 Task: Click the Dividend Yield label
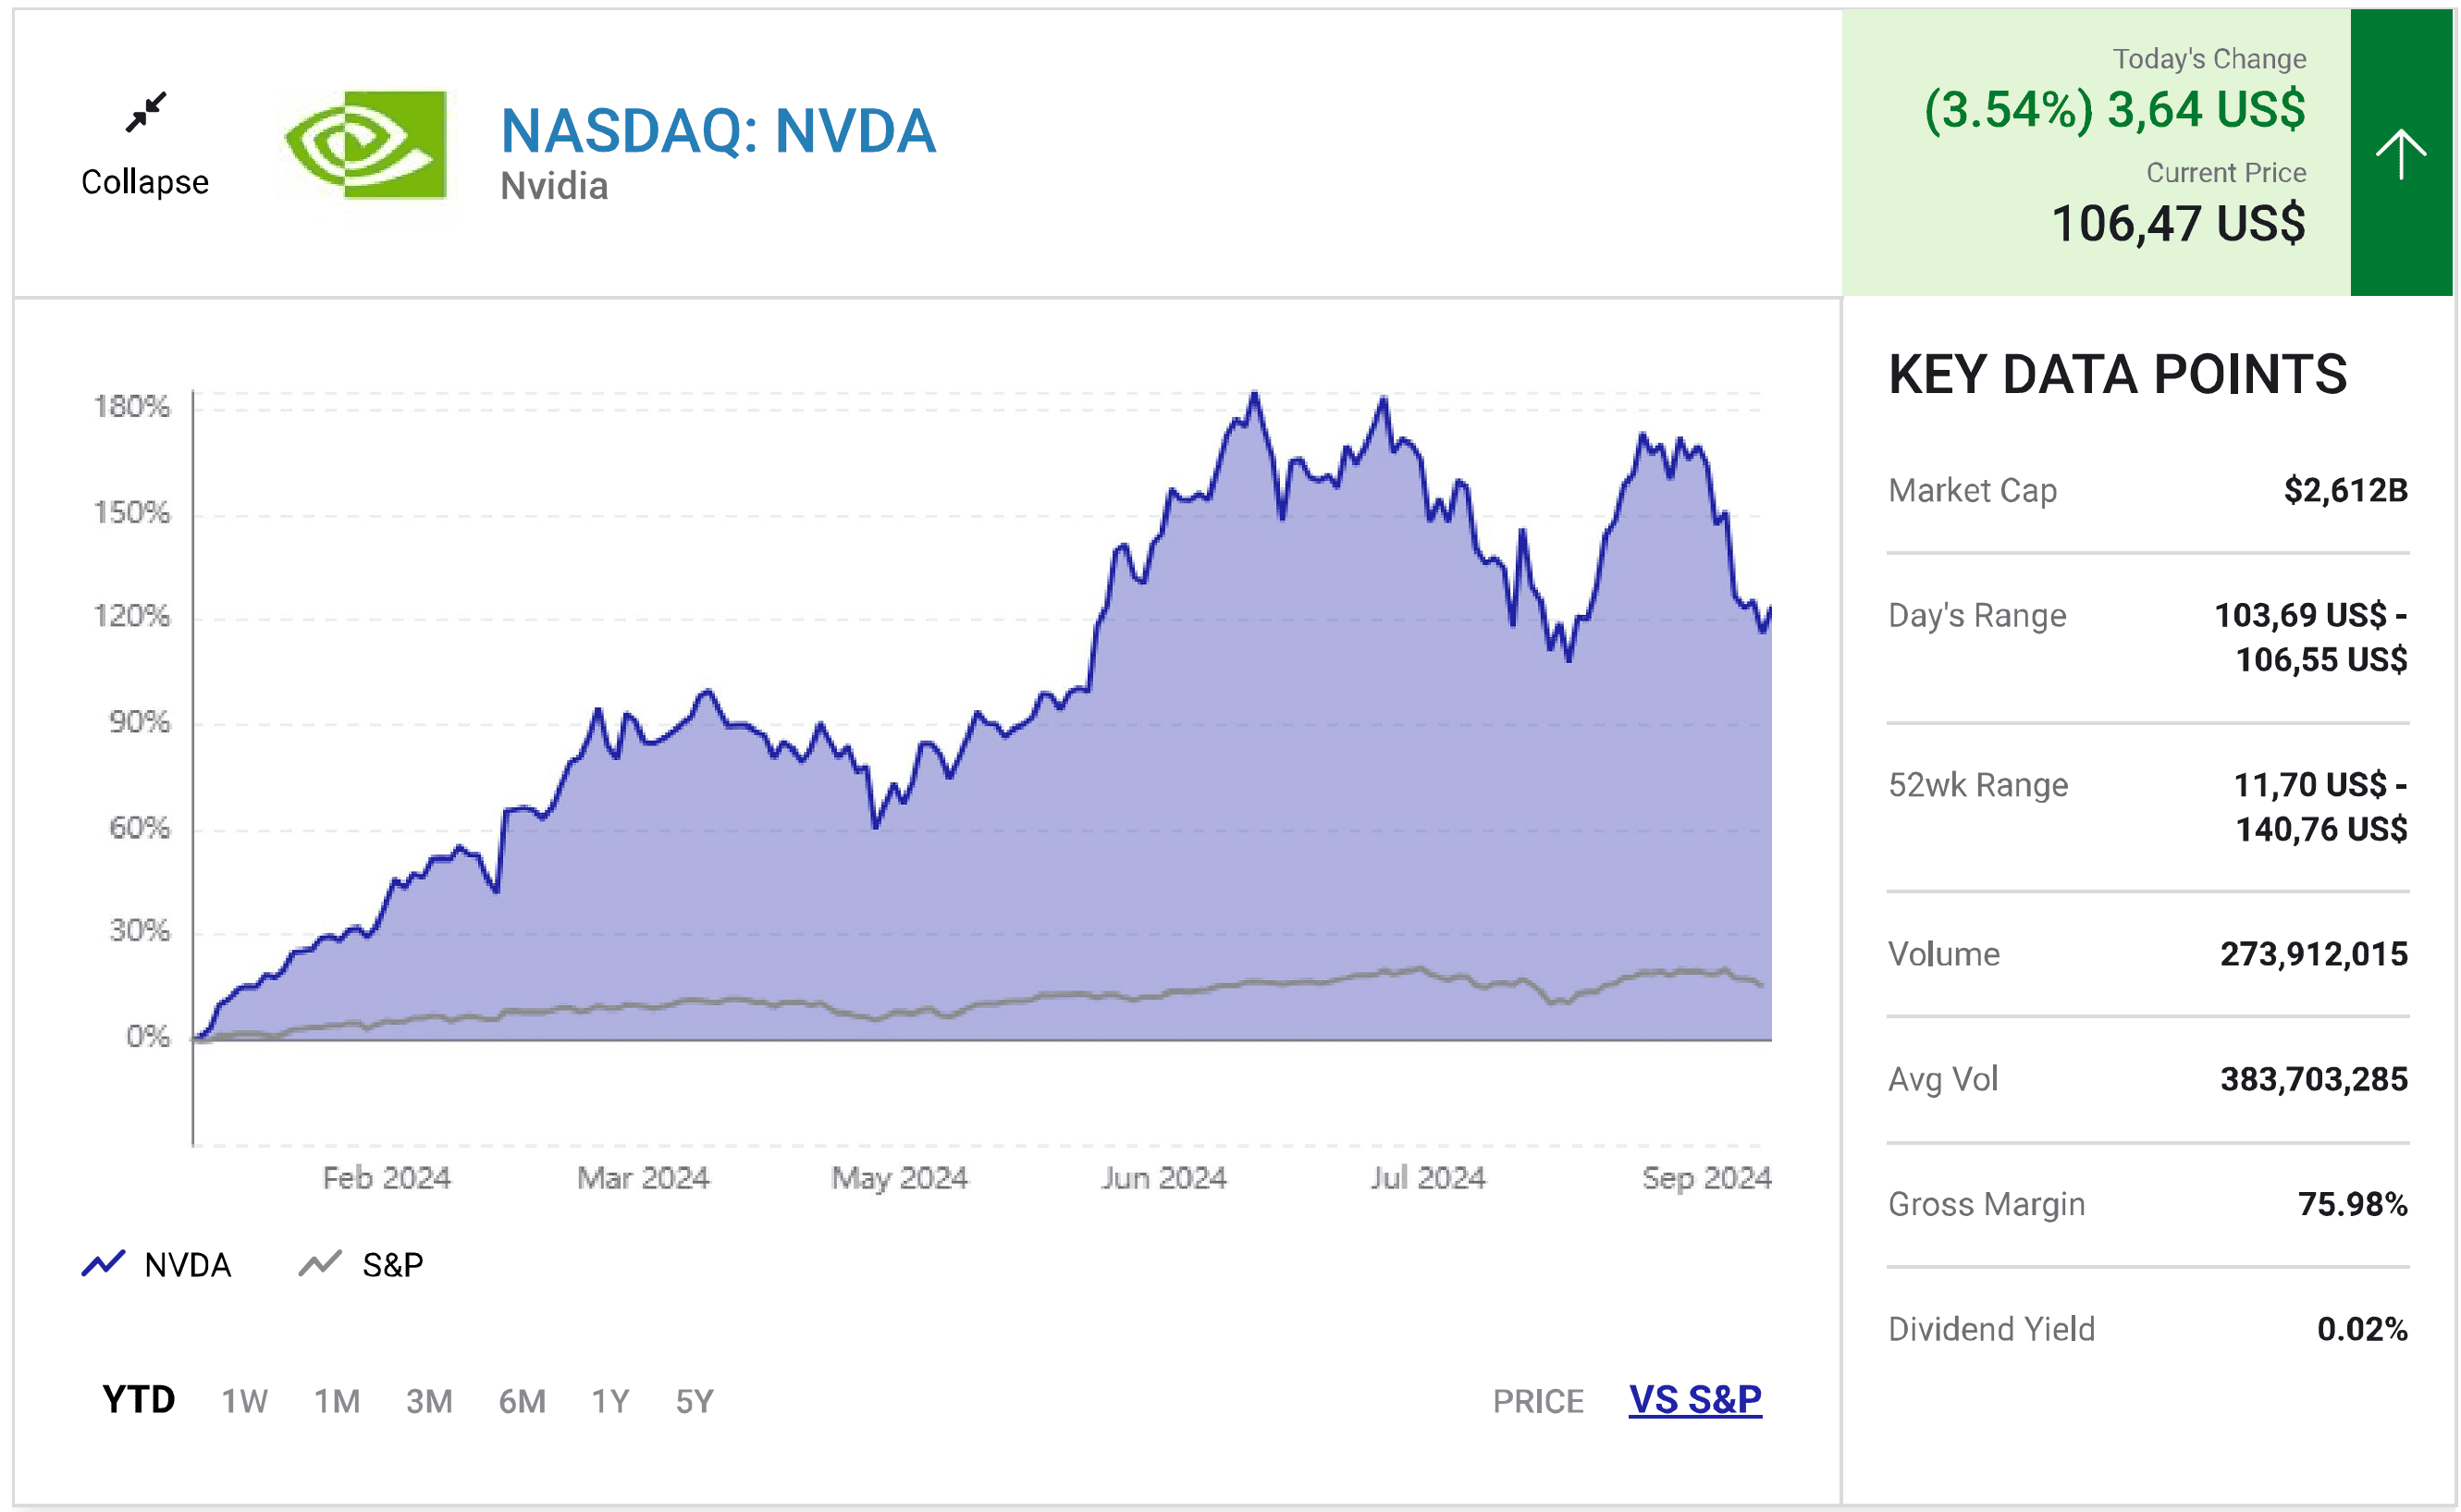(1991, 1329)
